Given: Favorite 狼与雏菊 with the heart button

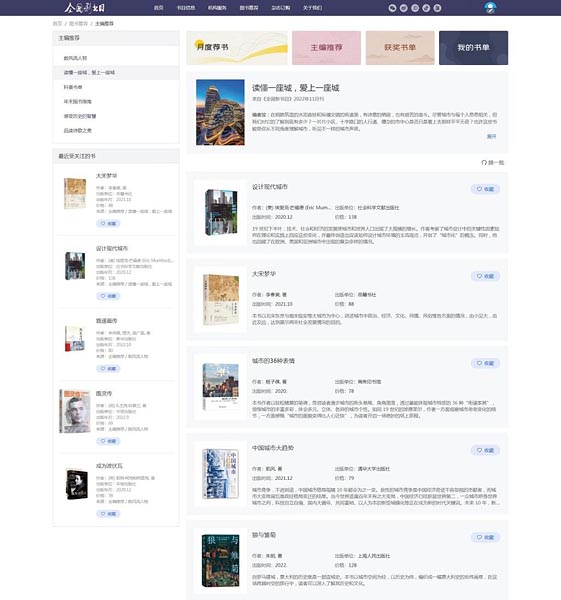Looking at the screenshot, I should pyautogui.click(x=485, y=537).
